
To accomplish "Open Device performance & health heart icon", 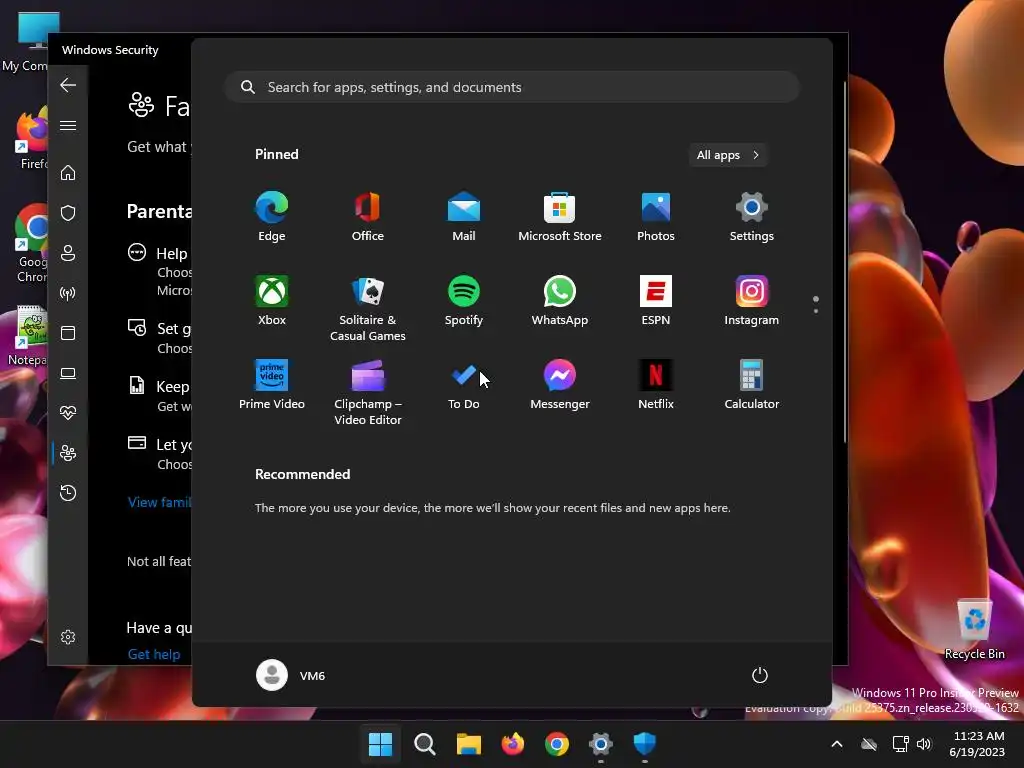I will [x=68, y=413].
